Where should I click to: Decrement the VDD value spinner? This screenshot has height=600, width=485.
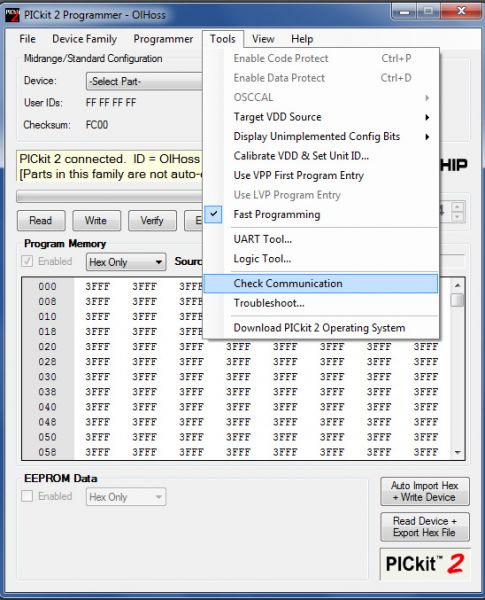(457, 217)
